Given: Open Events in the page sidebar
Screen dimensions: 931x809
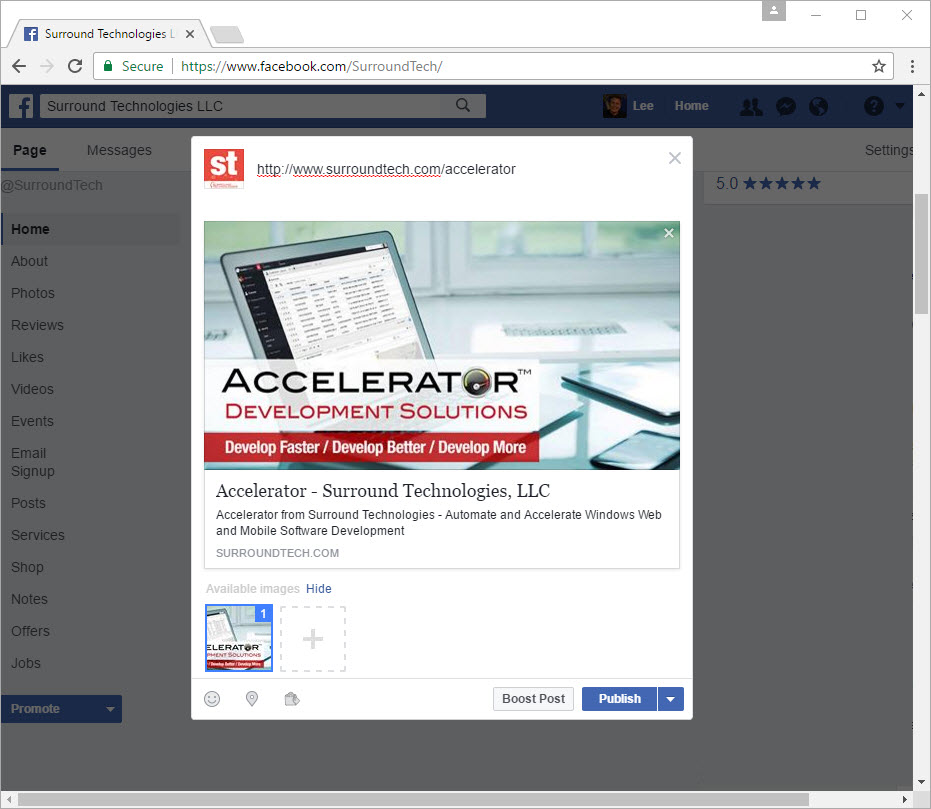Looking at the screenshot, I should click(x=32, y=421).
